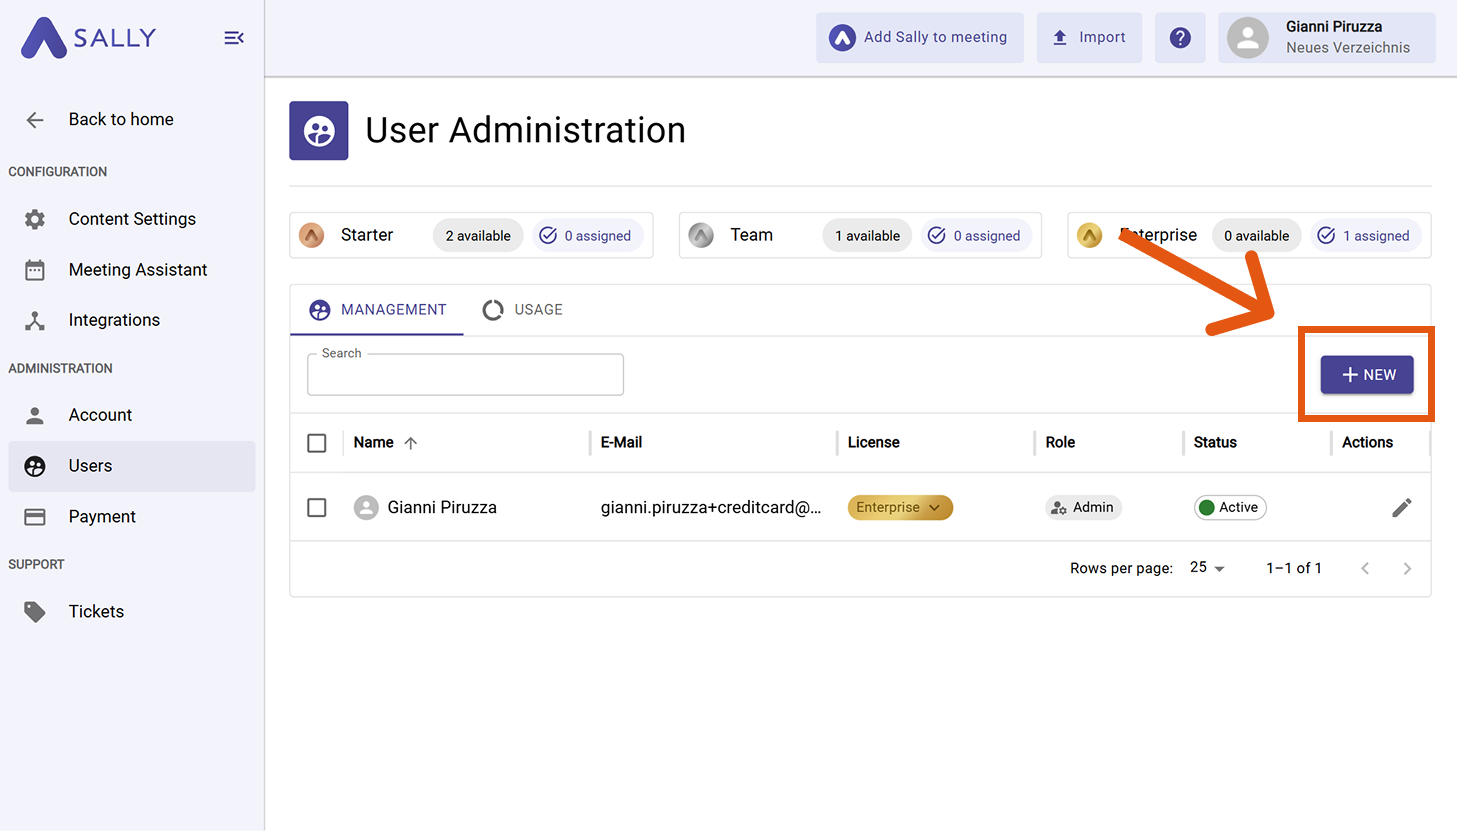The width and height of the screenshot is (1457, 831).
Task: Toggle the select-all header checkbox
Action: (317, 443)
